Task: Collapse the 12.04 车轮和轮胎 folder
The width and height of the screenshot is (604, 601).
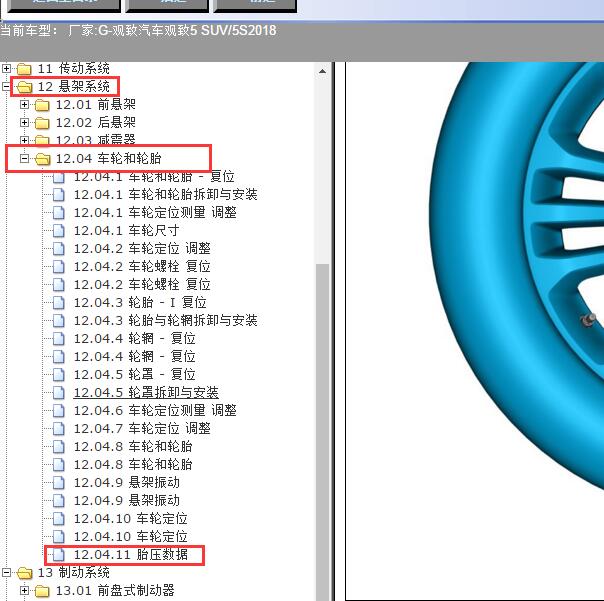Action: pos(24,158)
